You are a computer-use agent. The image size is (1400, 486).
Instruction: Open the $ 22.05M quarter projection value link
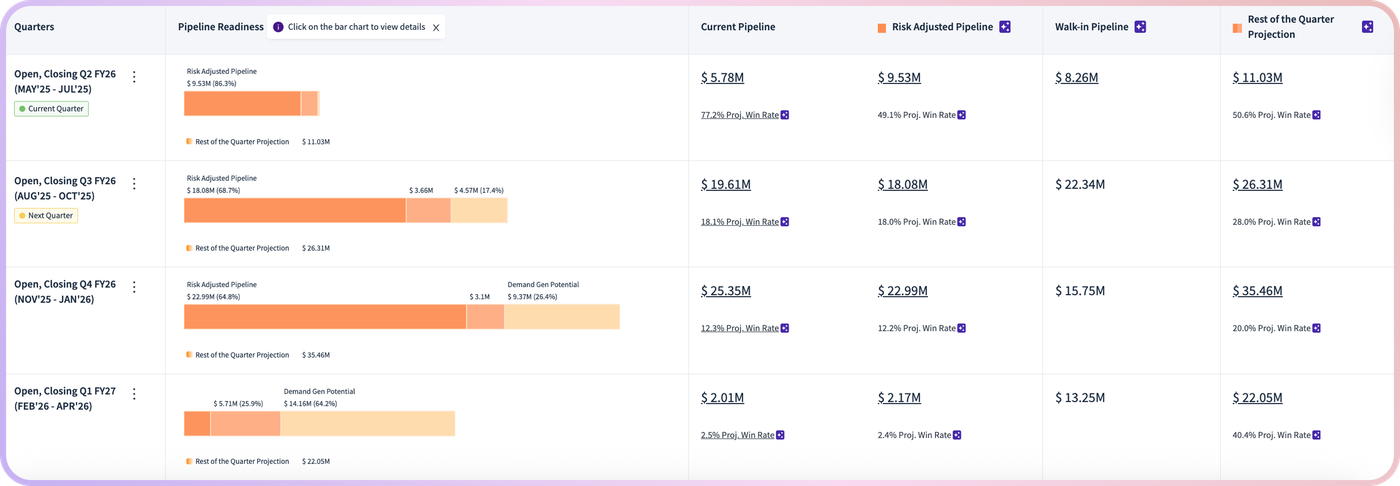(1257, 397)
